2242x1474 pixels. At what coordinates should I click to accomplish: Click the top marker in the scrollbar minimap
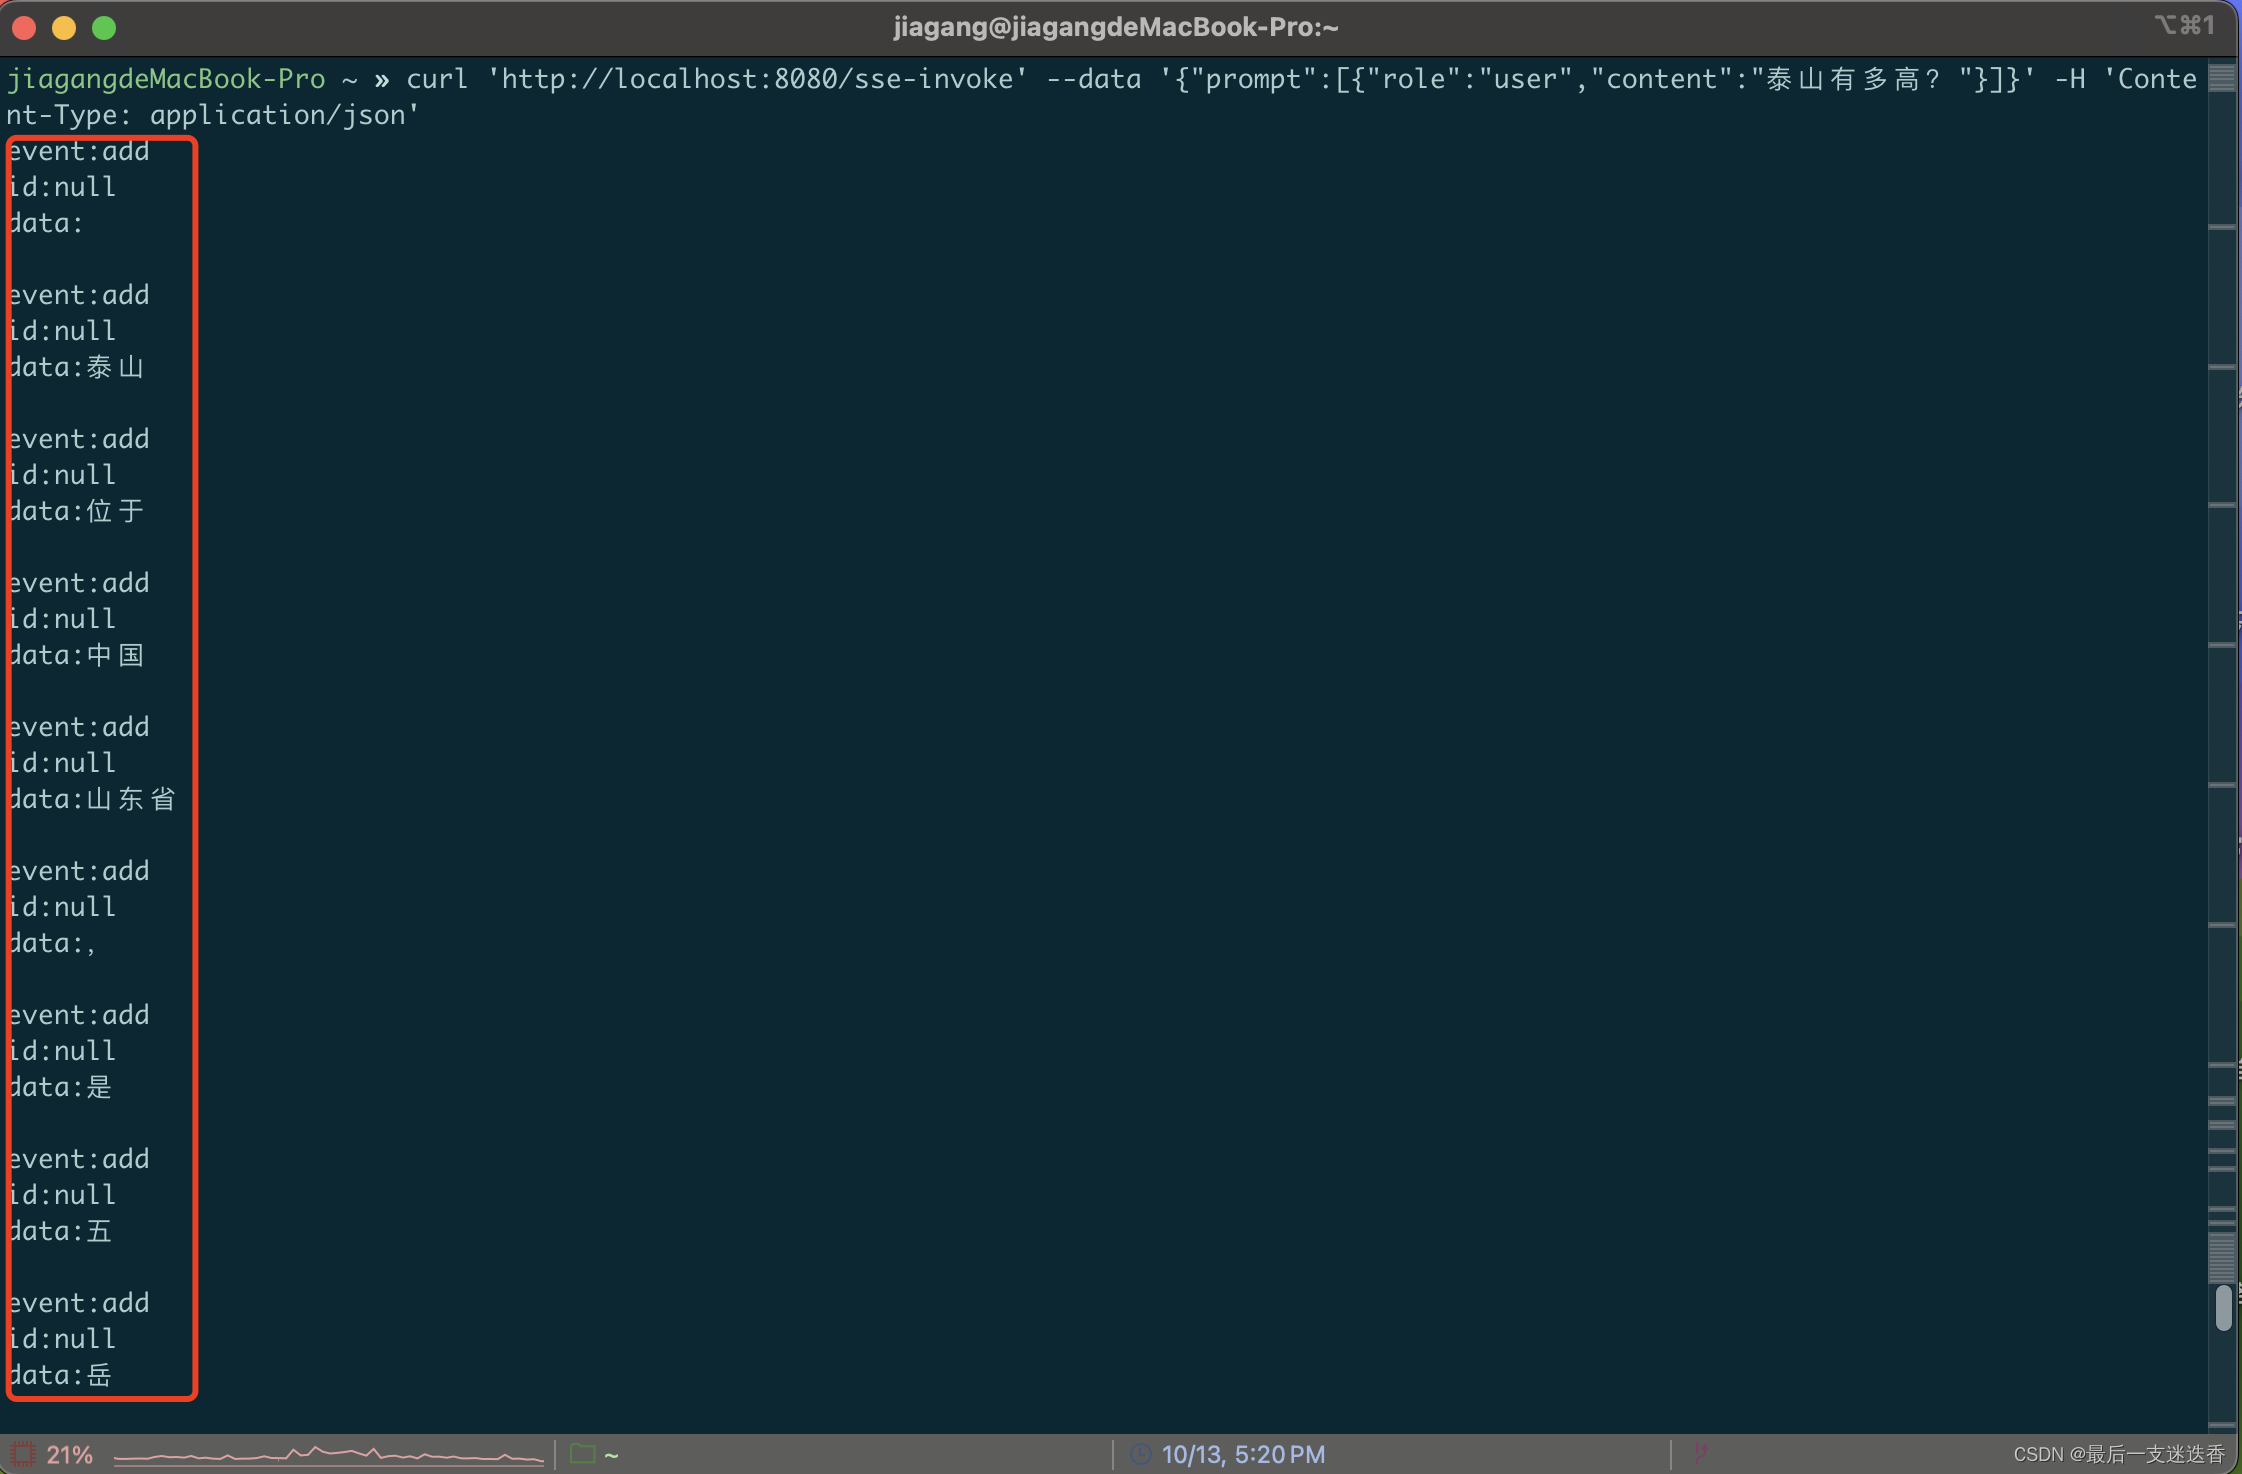tap(2222, 78)
